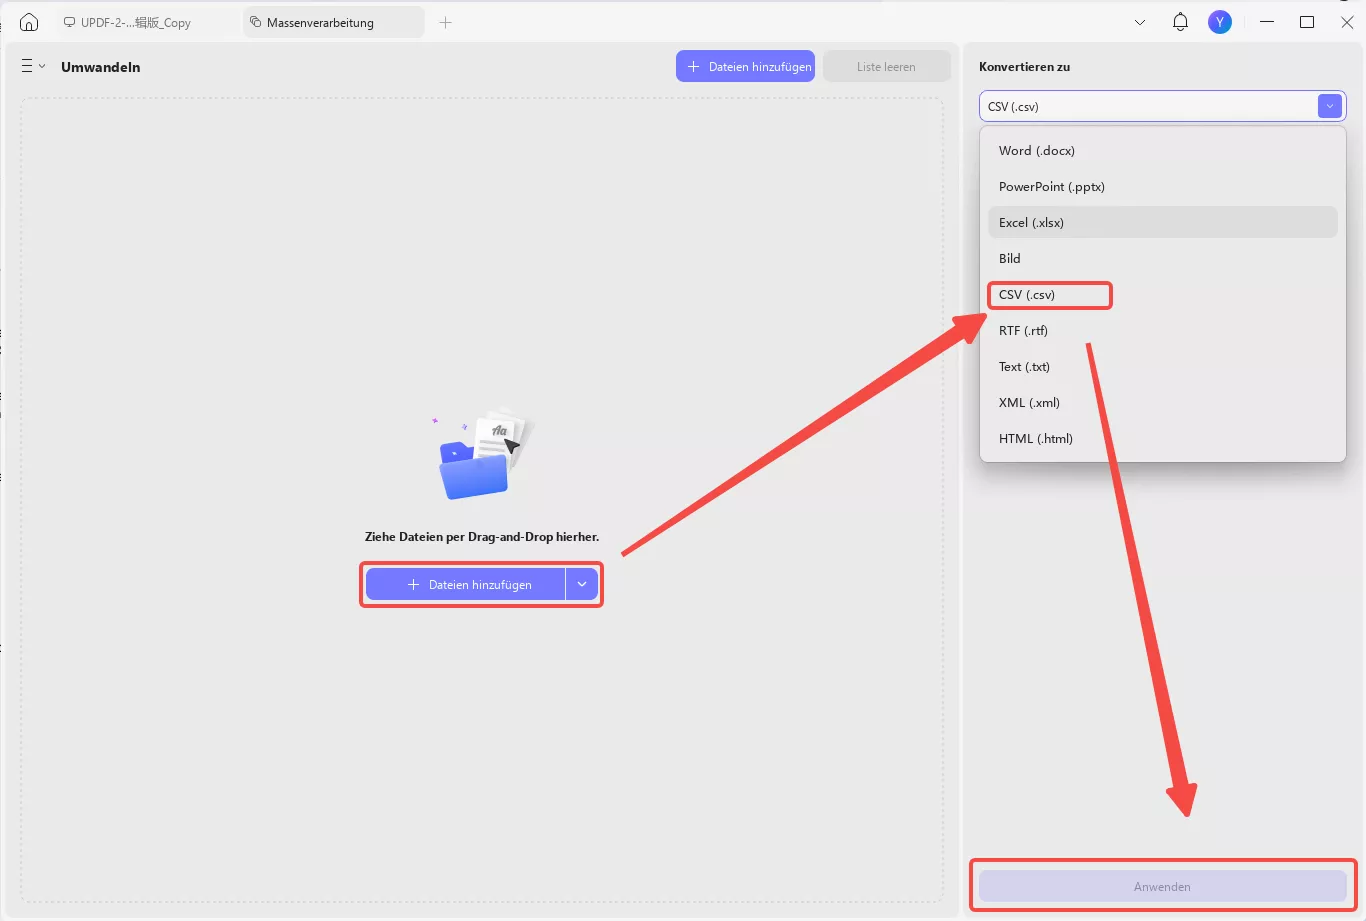Expand the arrow beside the central Dateien hinzufügen button
1366x921 pixels.
(582, 584)
